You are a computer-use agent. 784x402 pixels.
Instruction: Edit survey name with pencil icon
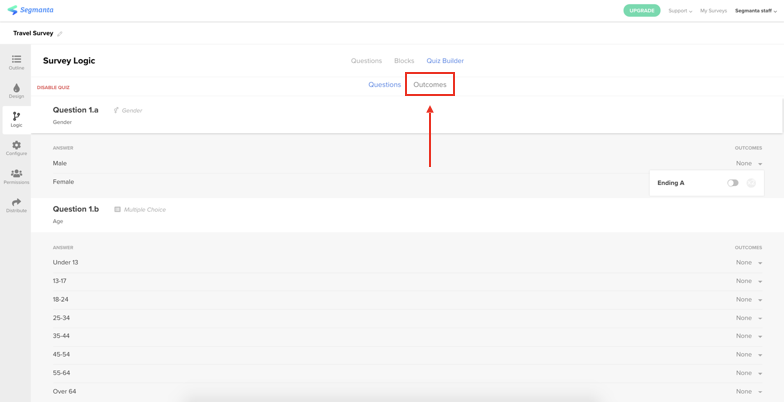click(60, 34)
